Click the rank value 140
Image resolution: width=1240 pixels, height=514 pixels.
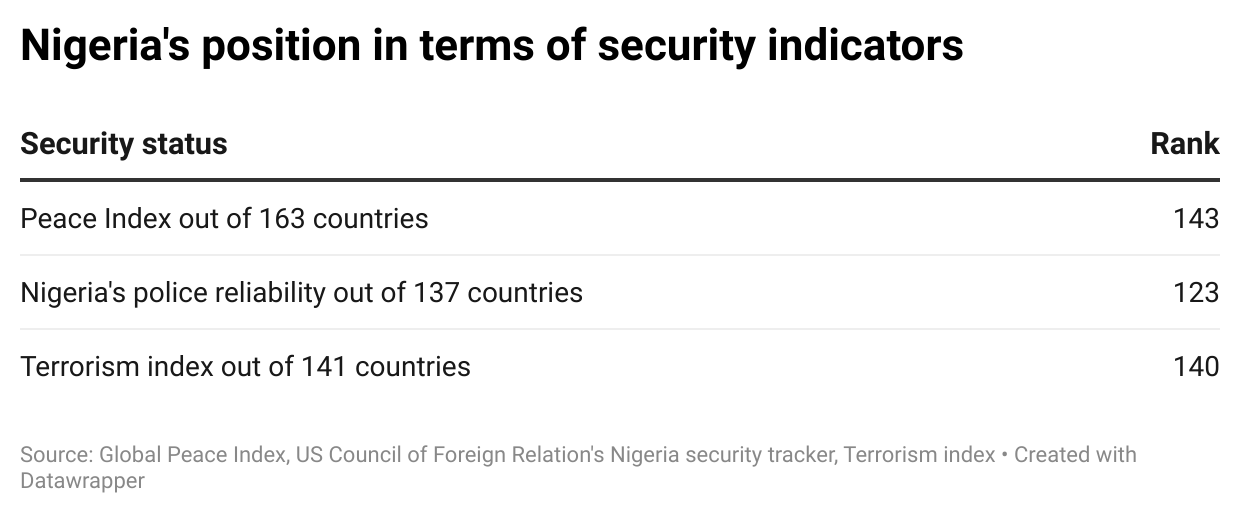[x=1196, y=366]
